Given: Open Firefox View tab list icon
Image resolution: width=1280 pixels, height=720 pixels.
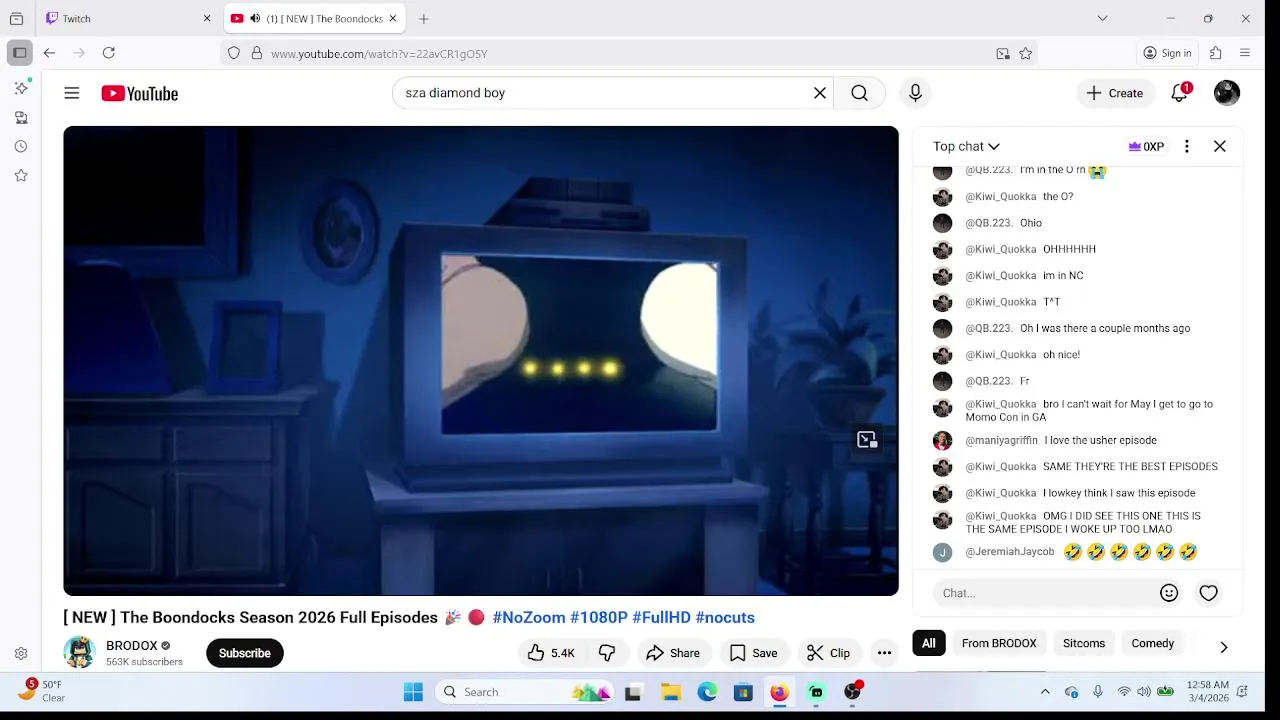Looking at the screenshot, I should coord(16,18).
